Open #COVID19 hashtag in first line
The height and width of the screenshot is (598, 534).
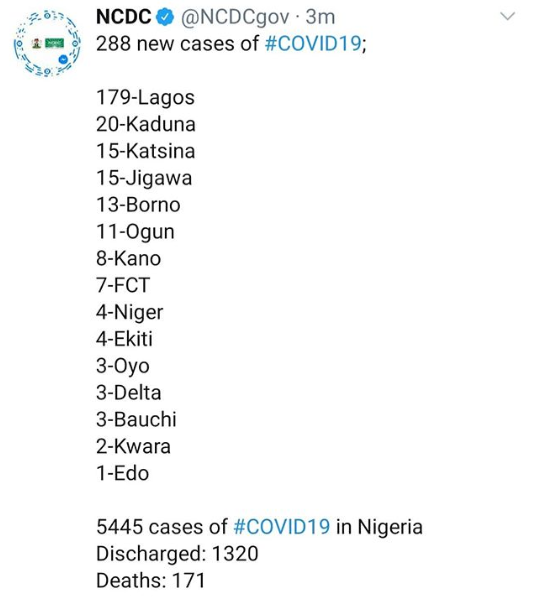click(x=313, y=43)
